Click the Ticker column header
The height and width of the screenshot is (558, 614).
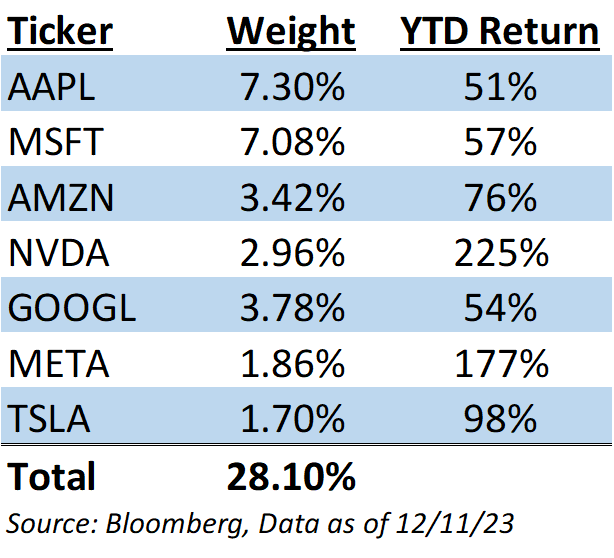click(x=60, y=32)
